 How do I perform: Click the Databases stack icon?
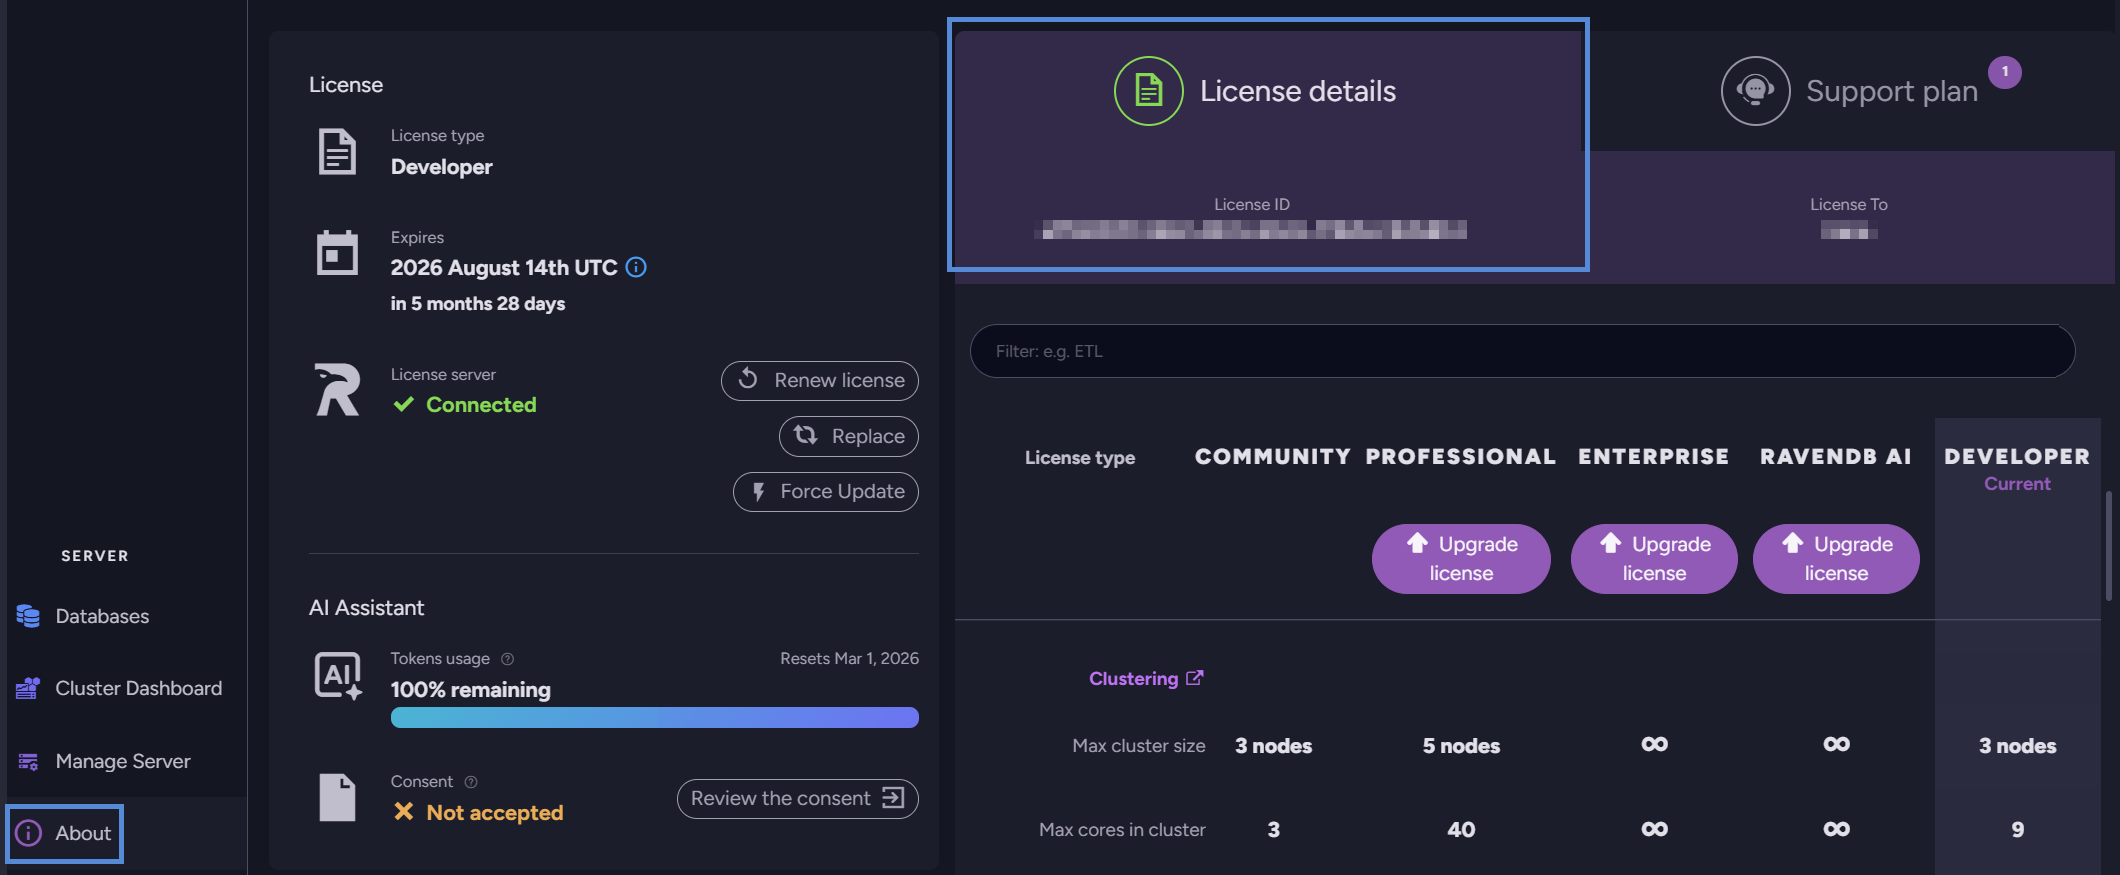coord(28,616)
